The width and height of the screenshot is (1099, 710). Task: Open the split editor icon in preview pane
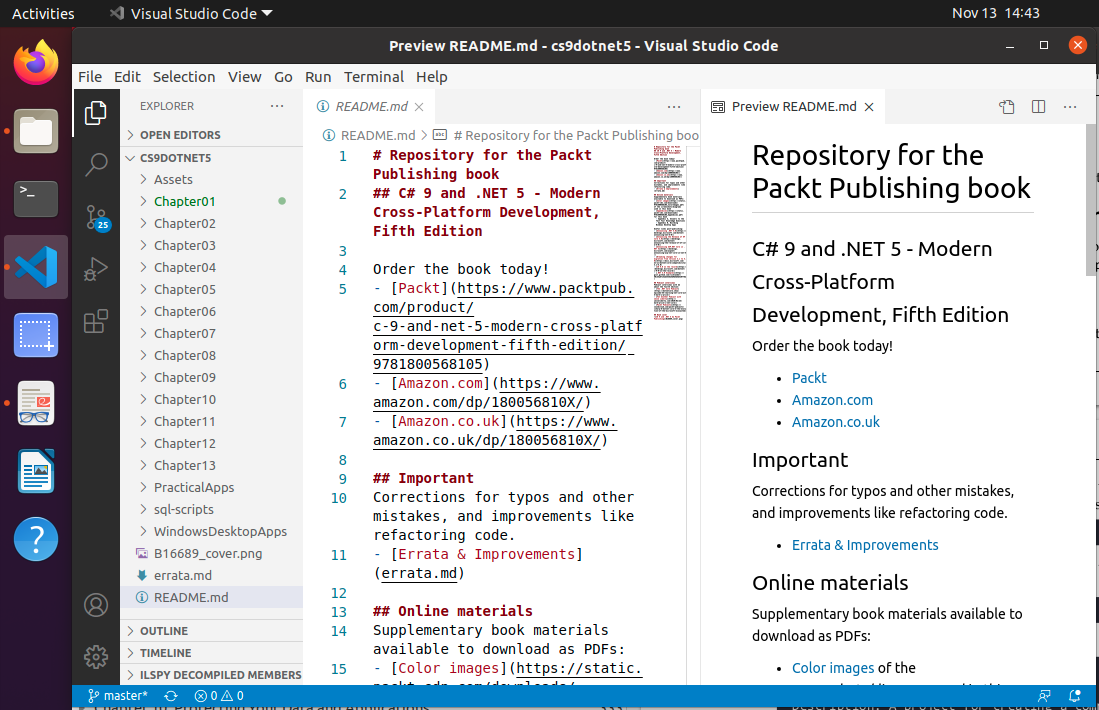click(1038, 106)
